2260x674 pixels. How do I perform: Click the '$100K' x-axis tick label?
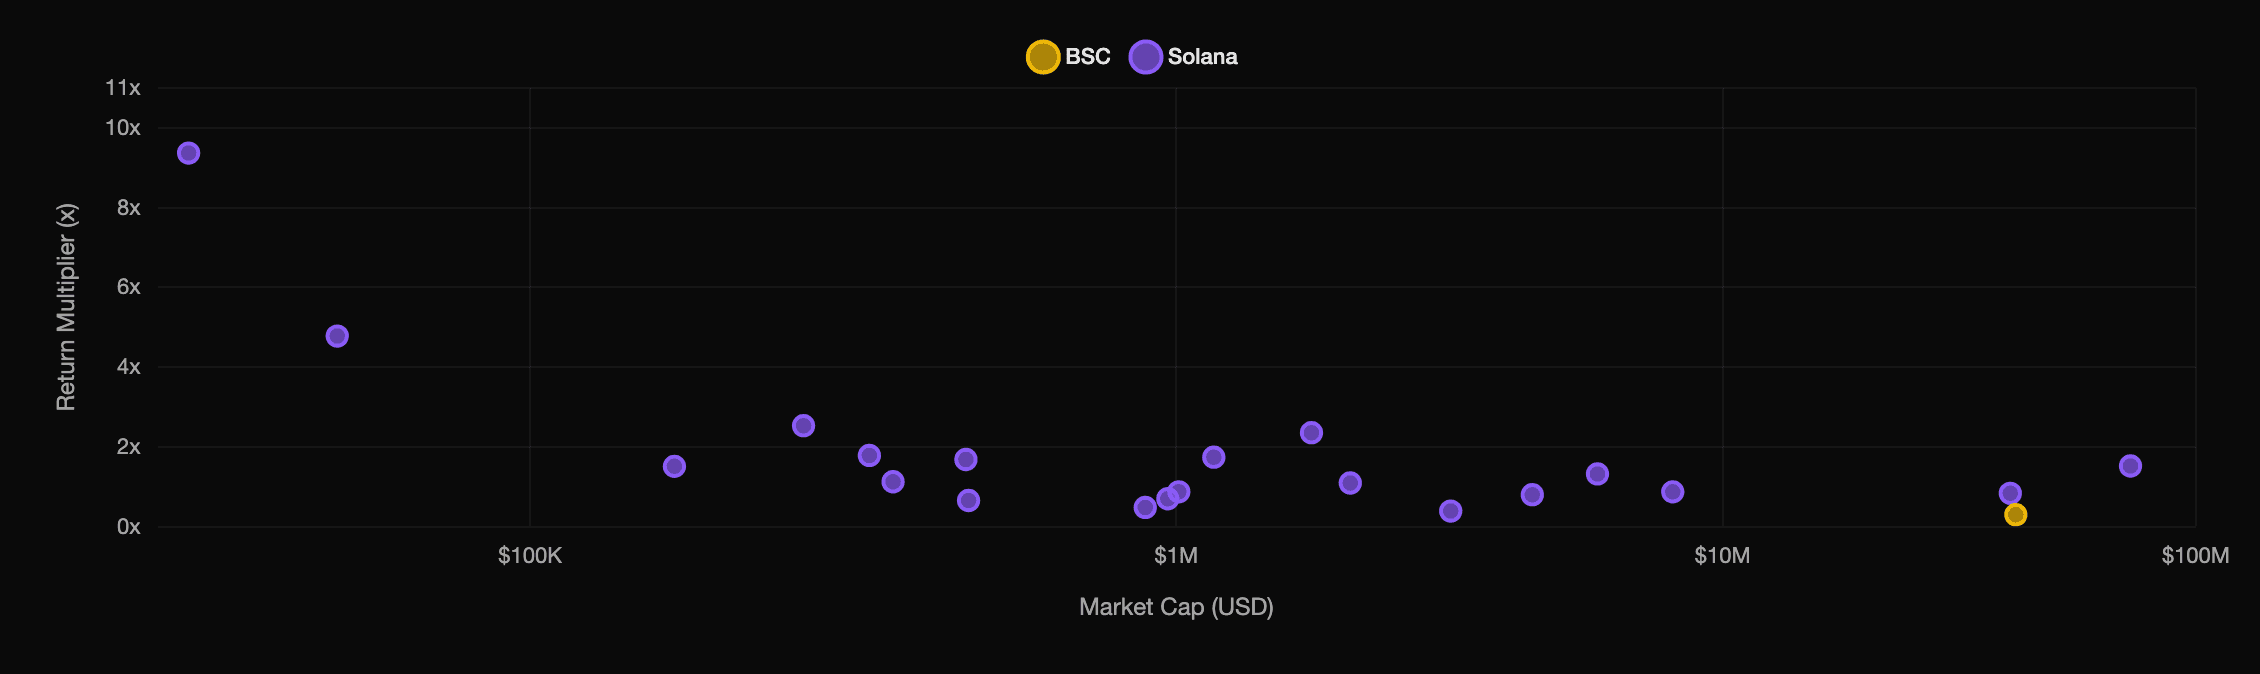(530, 556)
